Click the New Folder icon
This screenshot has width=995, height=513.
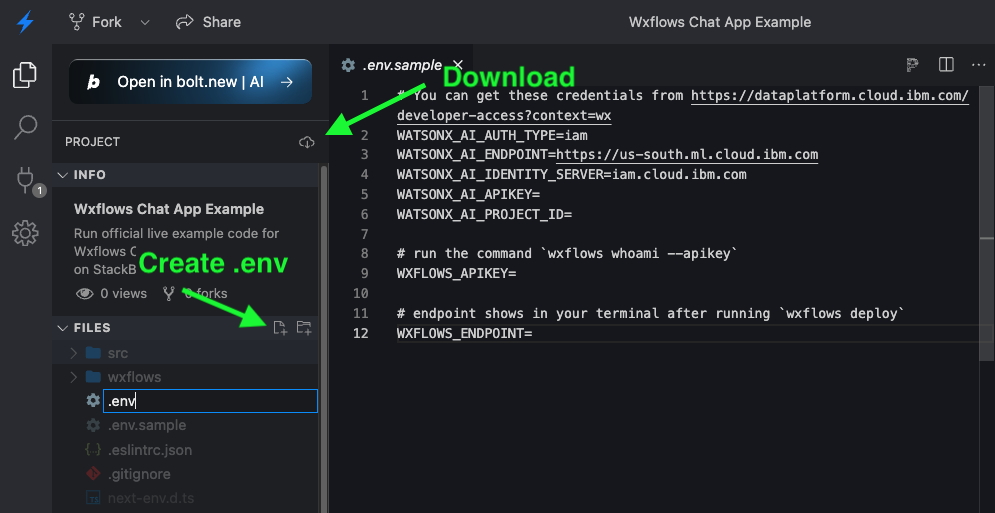pos(304,327)
